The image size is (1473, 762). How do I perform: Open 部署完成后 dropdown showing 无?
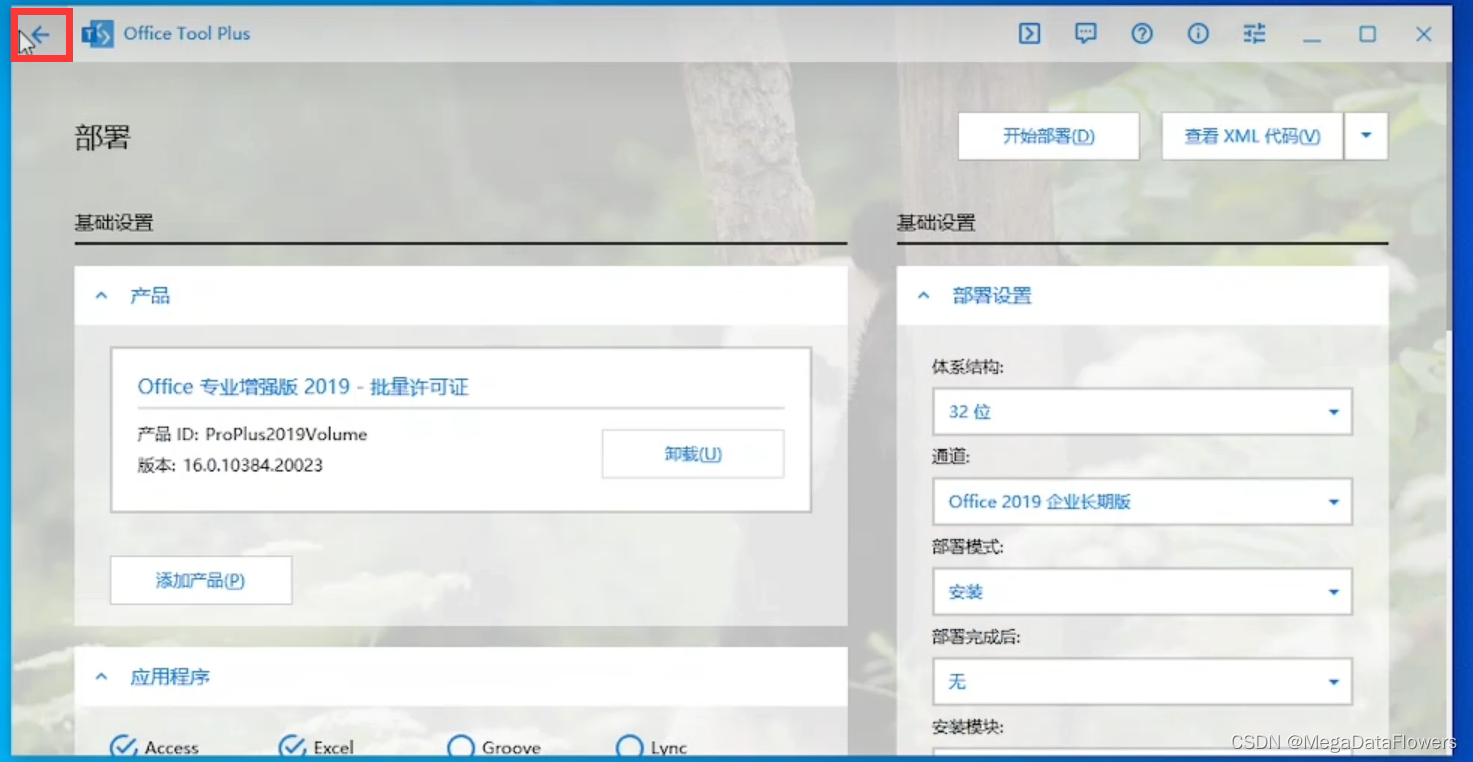tap(1142, 682)
